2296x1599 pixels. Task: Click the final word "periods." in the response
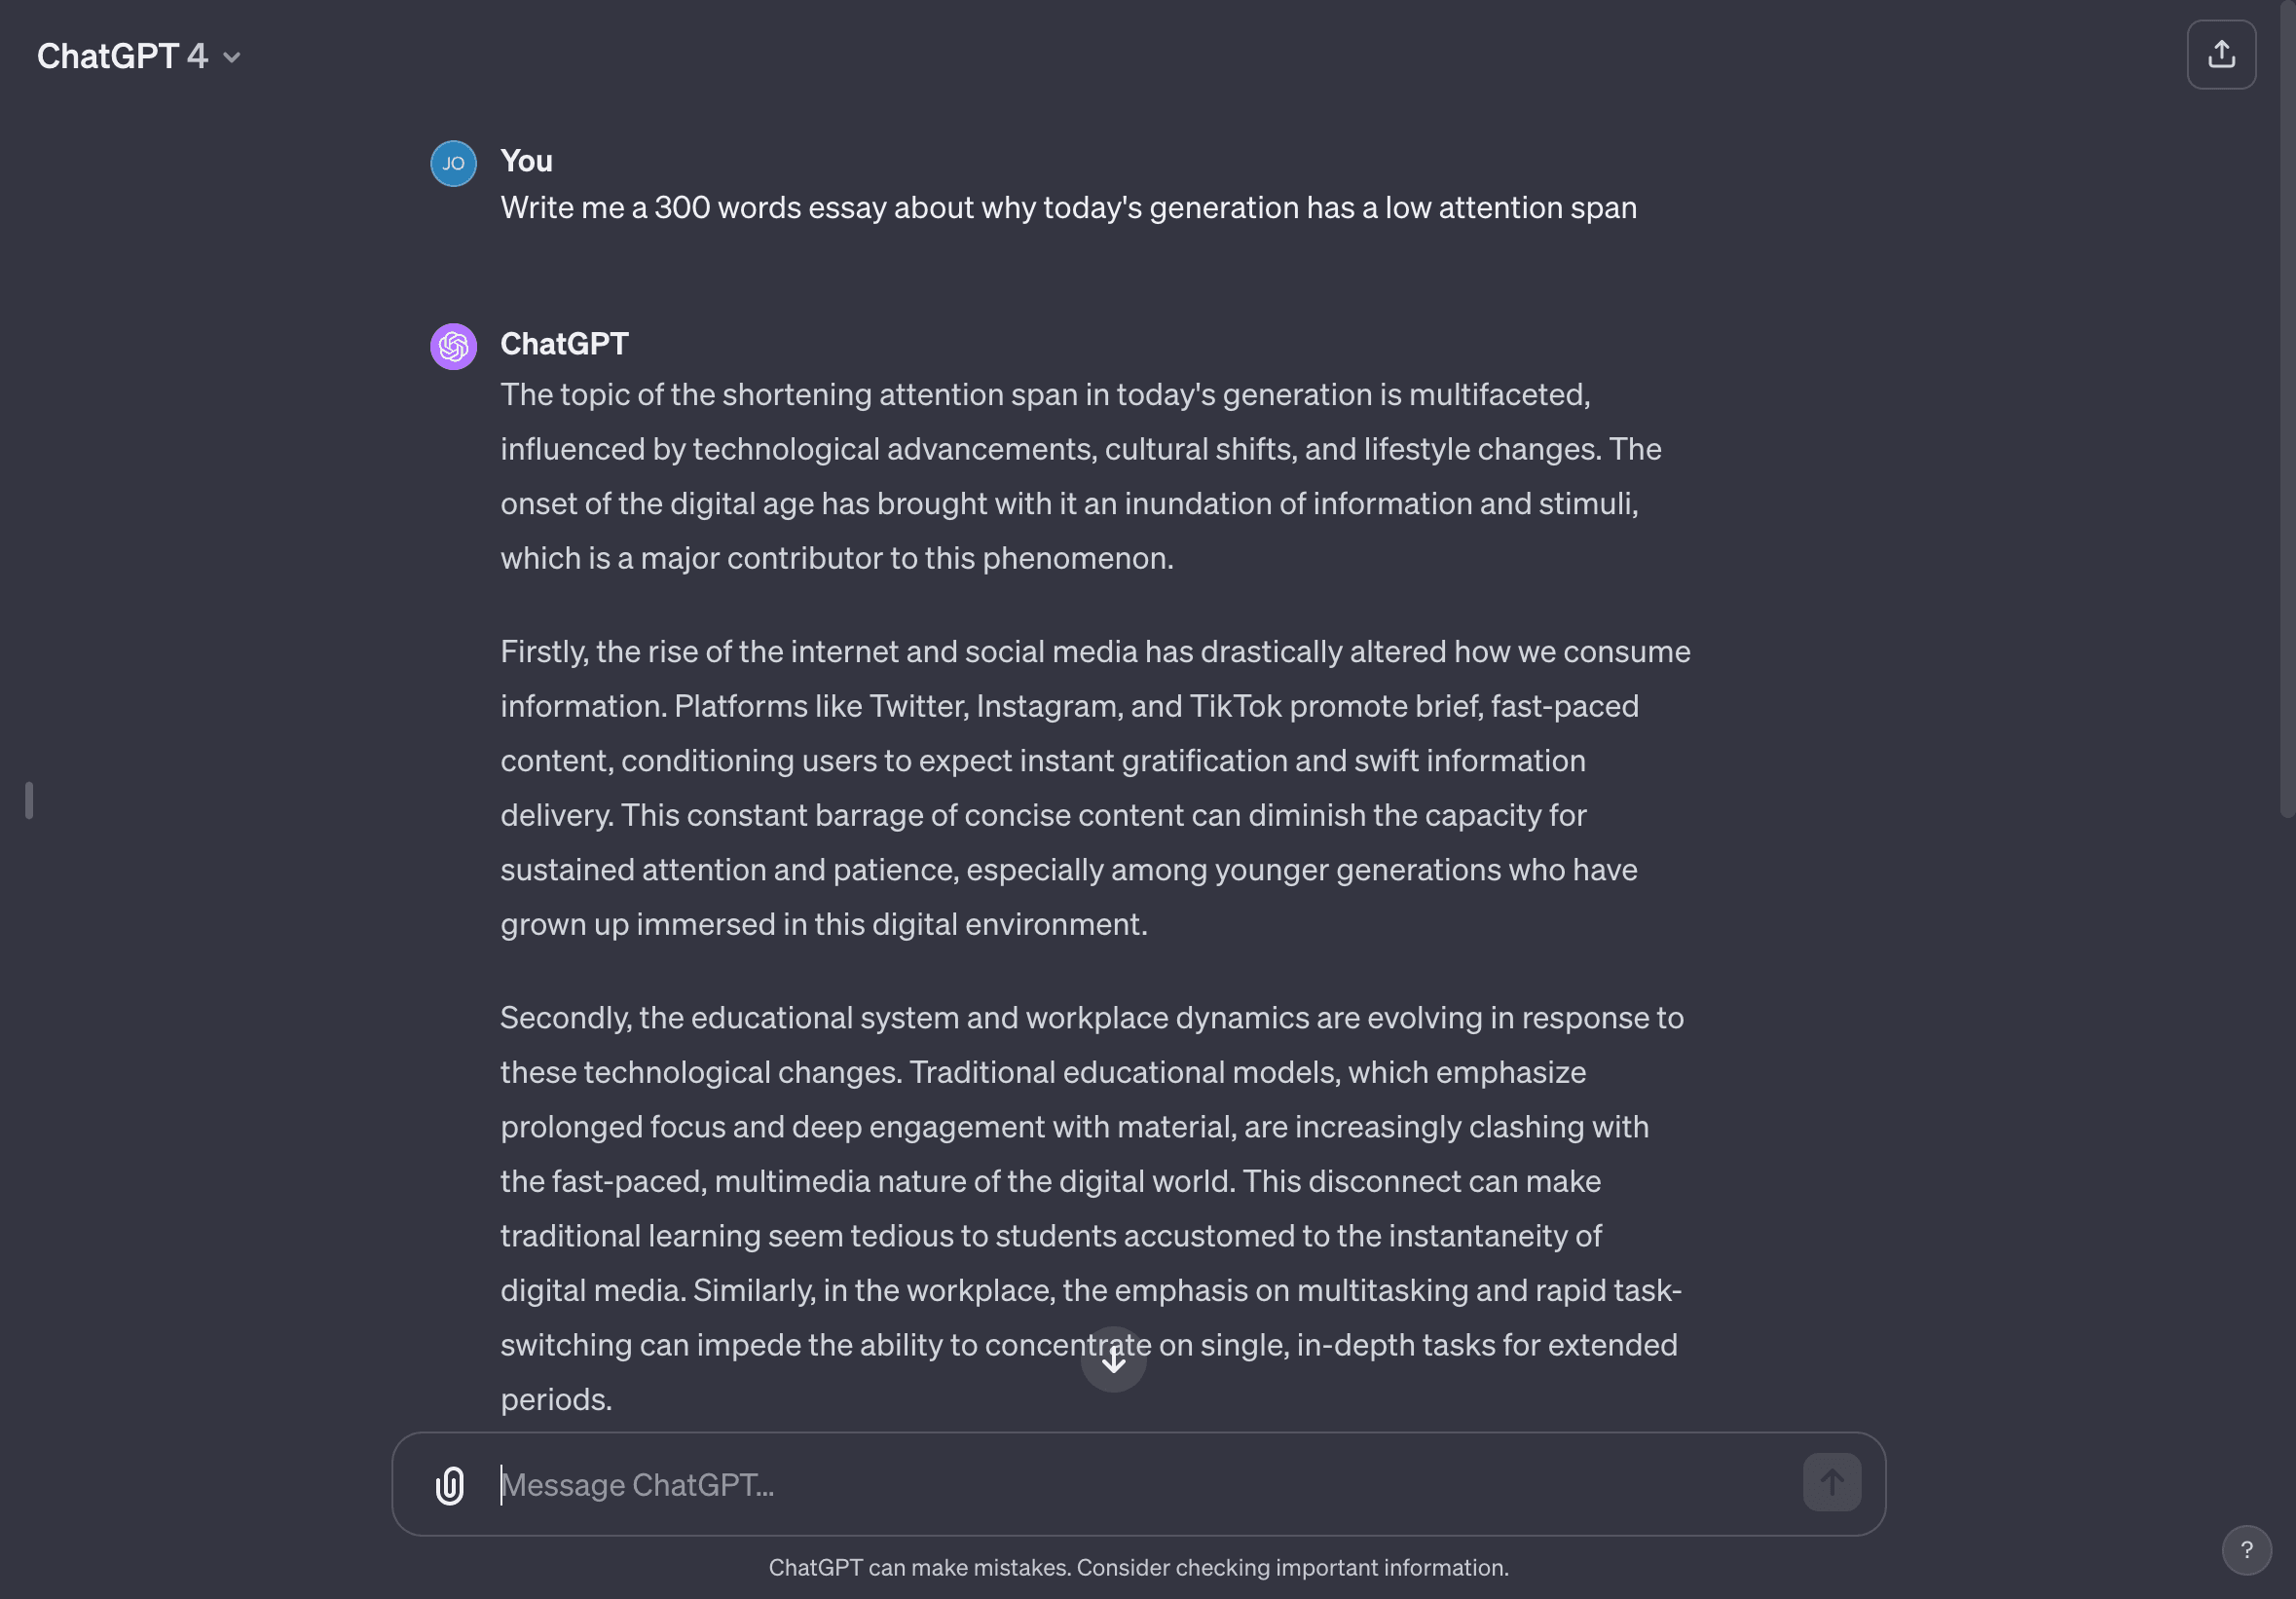click(556, 1400)
